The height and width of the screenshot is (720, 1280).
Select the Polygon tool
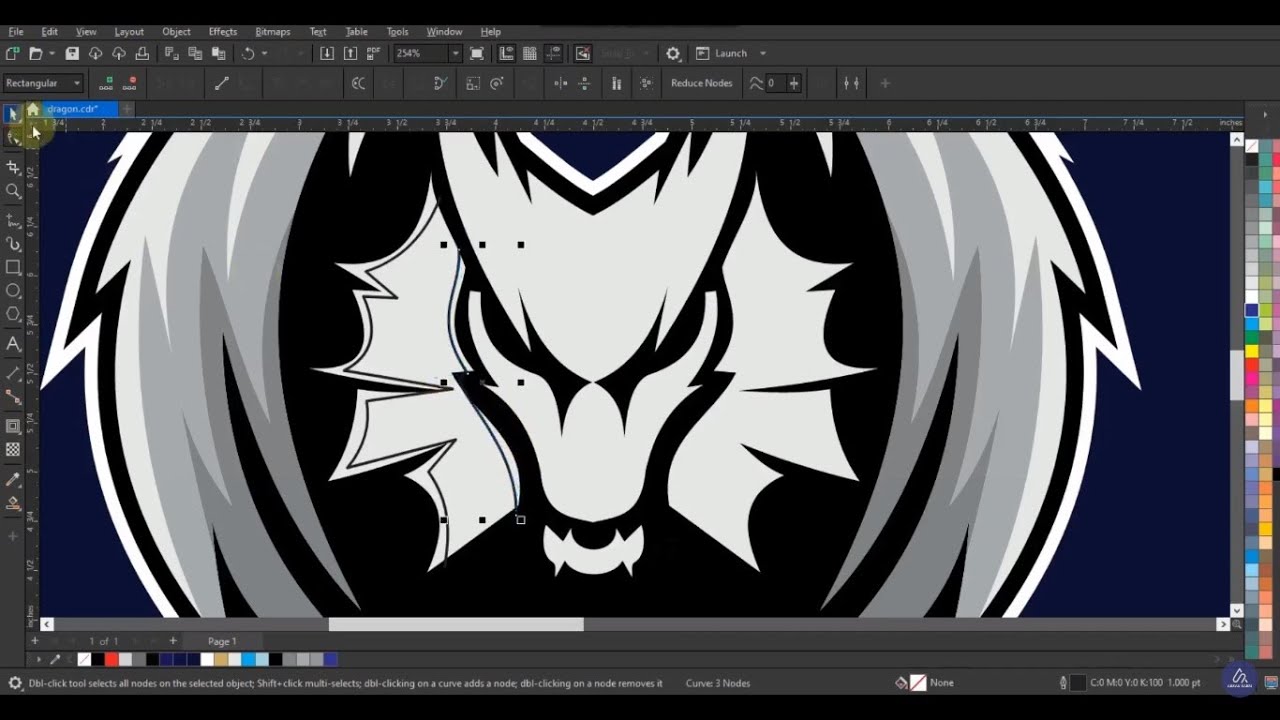click(13, 314)
